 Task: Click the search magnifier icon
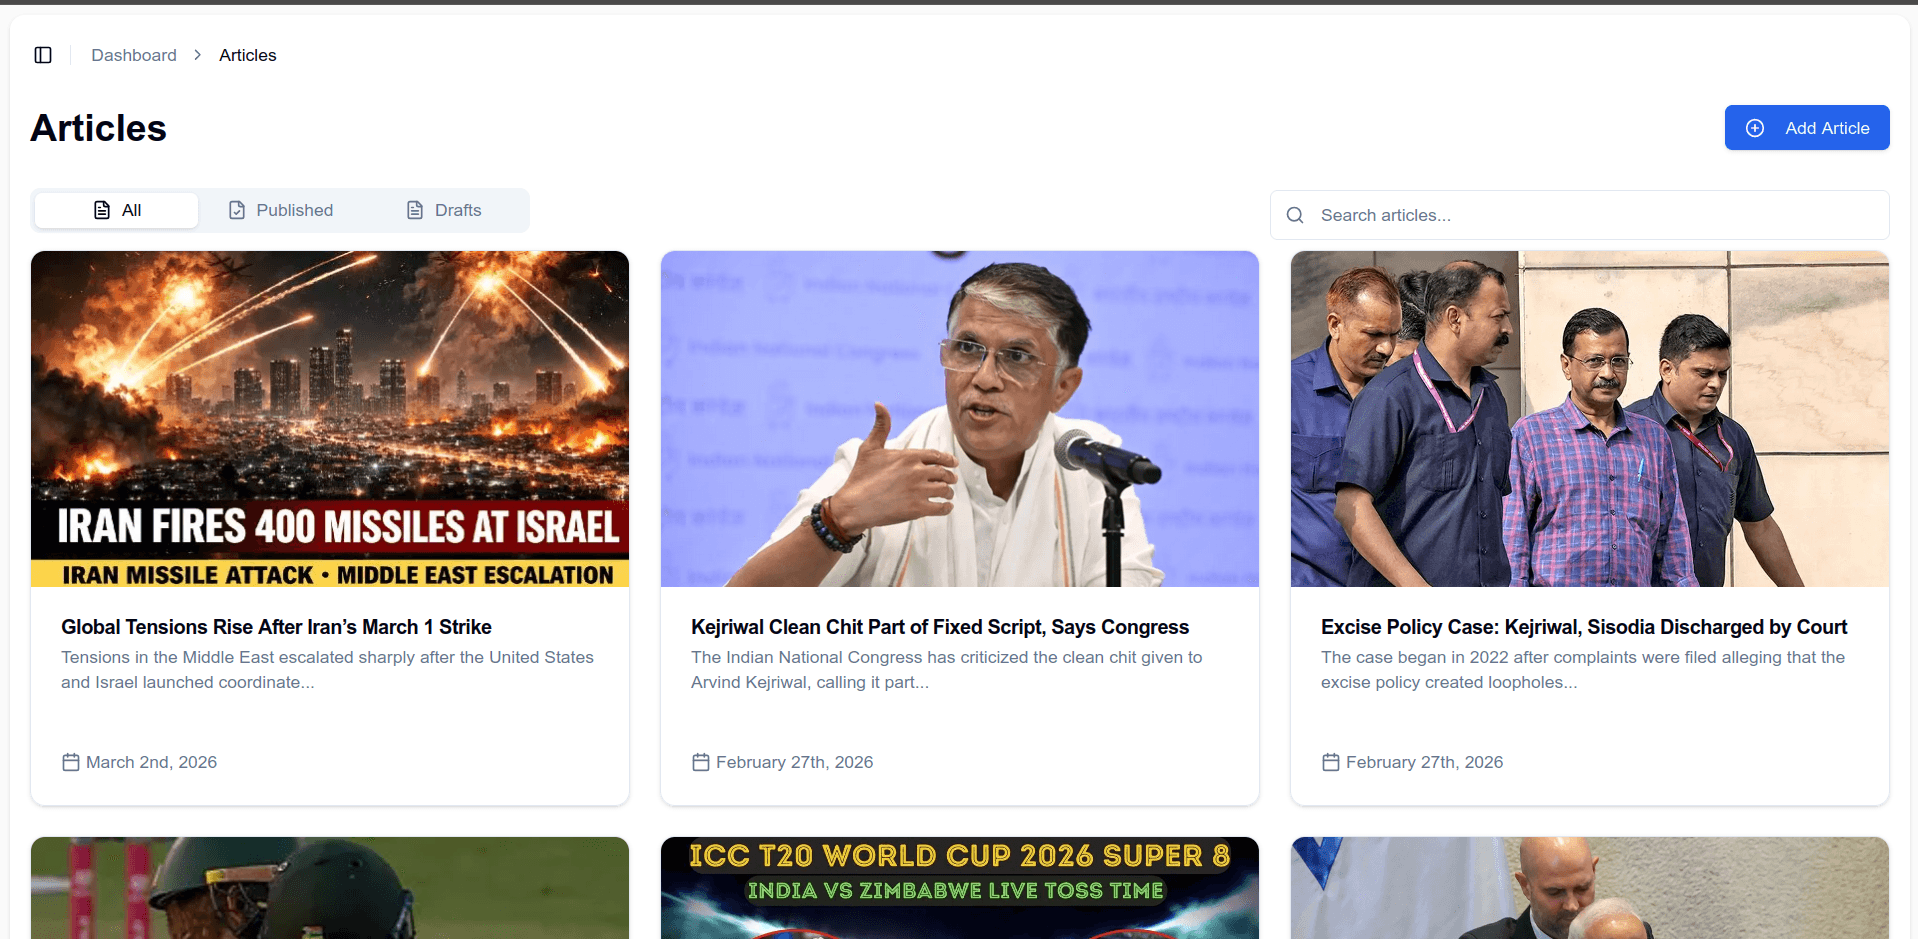1295,215
